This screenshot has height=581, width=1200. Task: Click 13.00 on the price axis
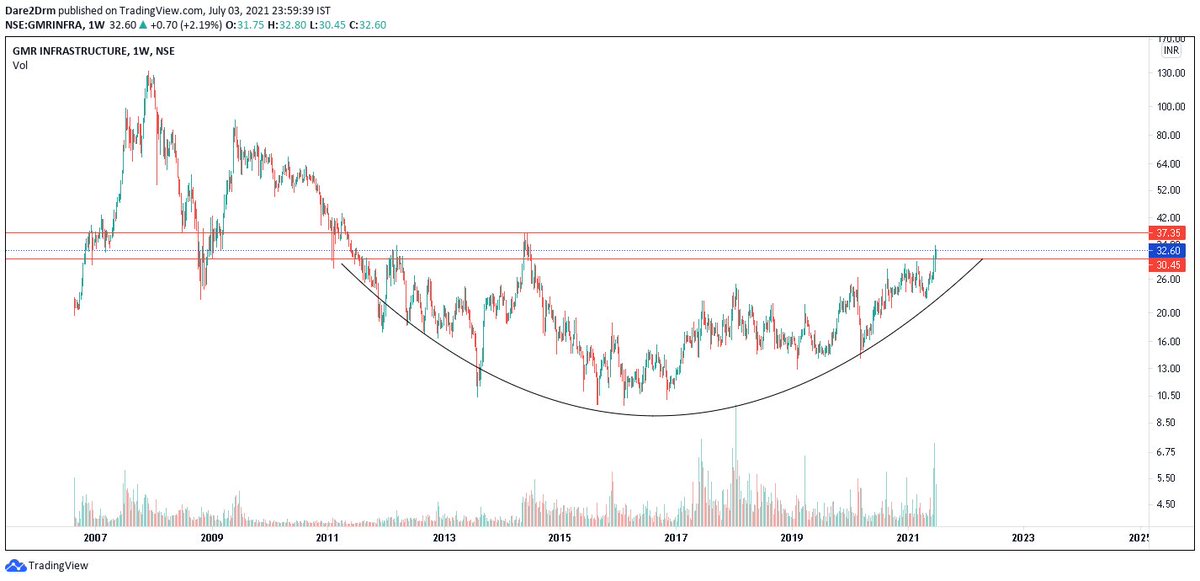[1171, 368]
